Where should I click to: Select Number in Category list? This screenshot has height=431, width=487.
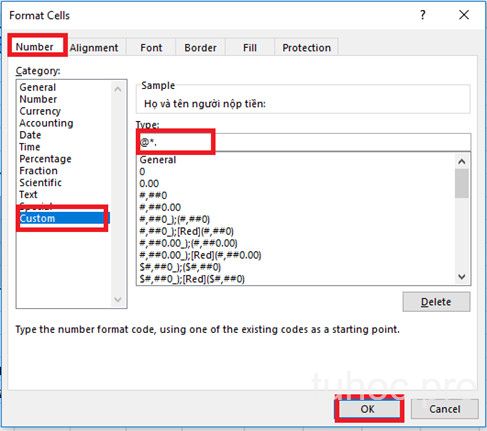pyautogui.click(x=63, y=99)
